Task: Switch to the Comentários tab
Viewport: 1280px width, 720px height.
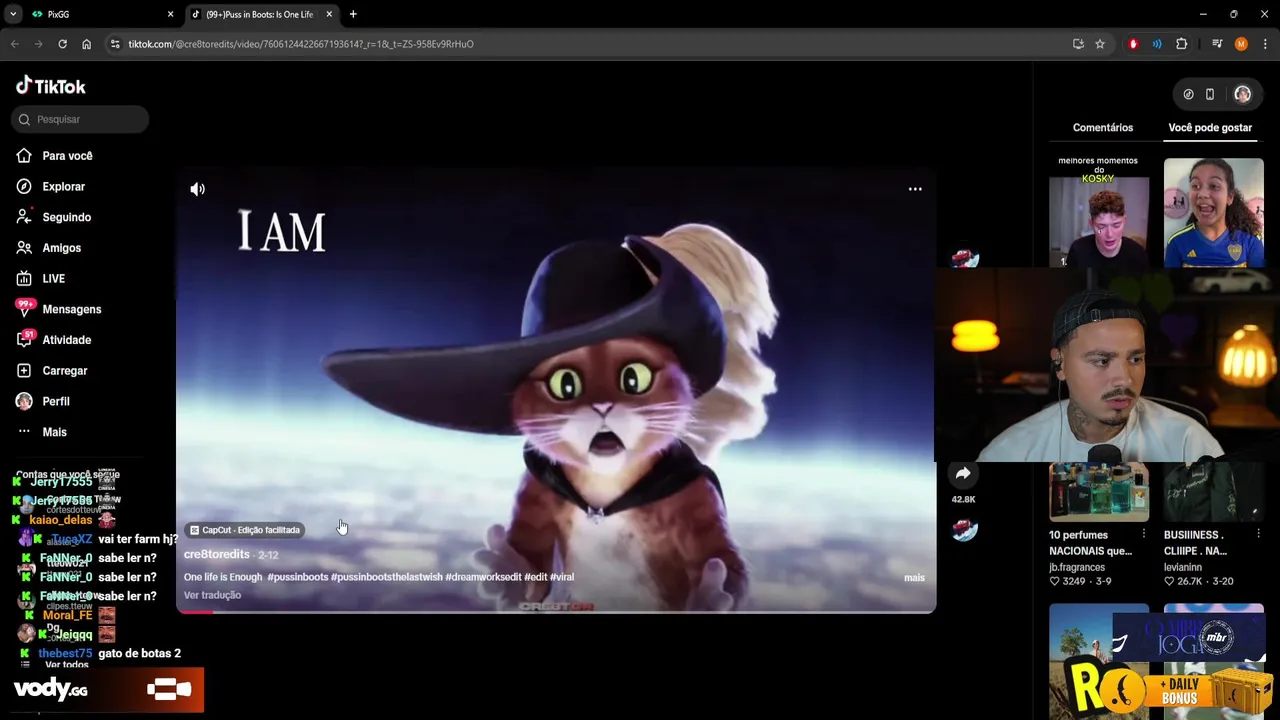Action: (x=1103, y=128)
